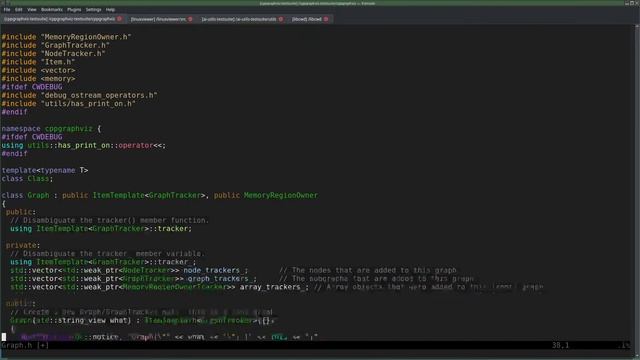The width and height of the screenshot is (640, 360).
Task: Click the '#include "utils/has_print_on.h"' line
Action: pos(69,104)
